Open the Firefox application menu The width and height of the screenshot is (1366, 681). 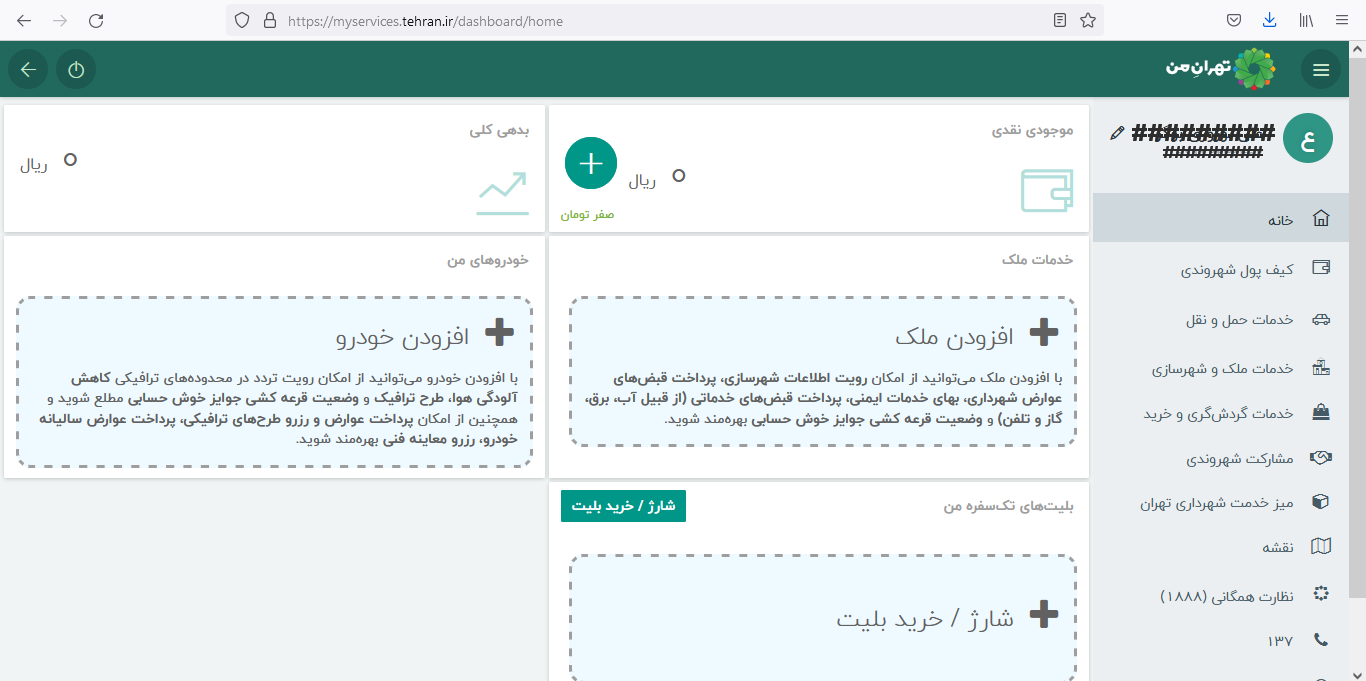1342,19
